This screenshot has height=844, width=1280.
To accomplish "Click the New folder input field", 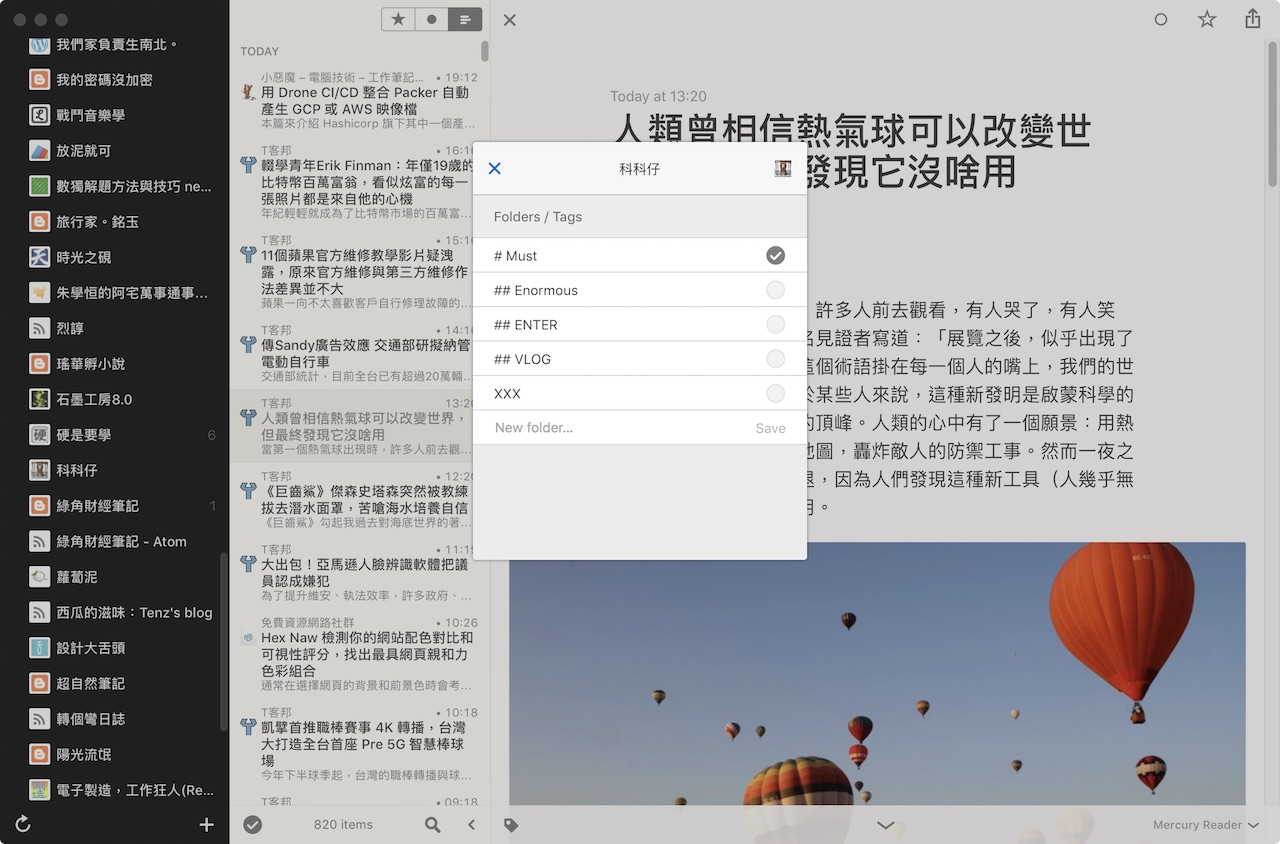I will tap(615, 428).
